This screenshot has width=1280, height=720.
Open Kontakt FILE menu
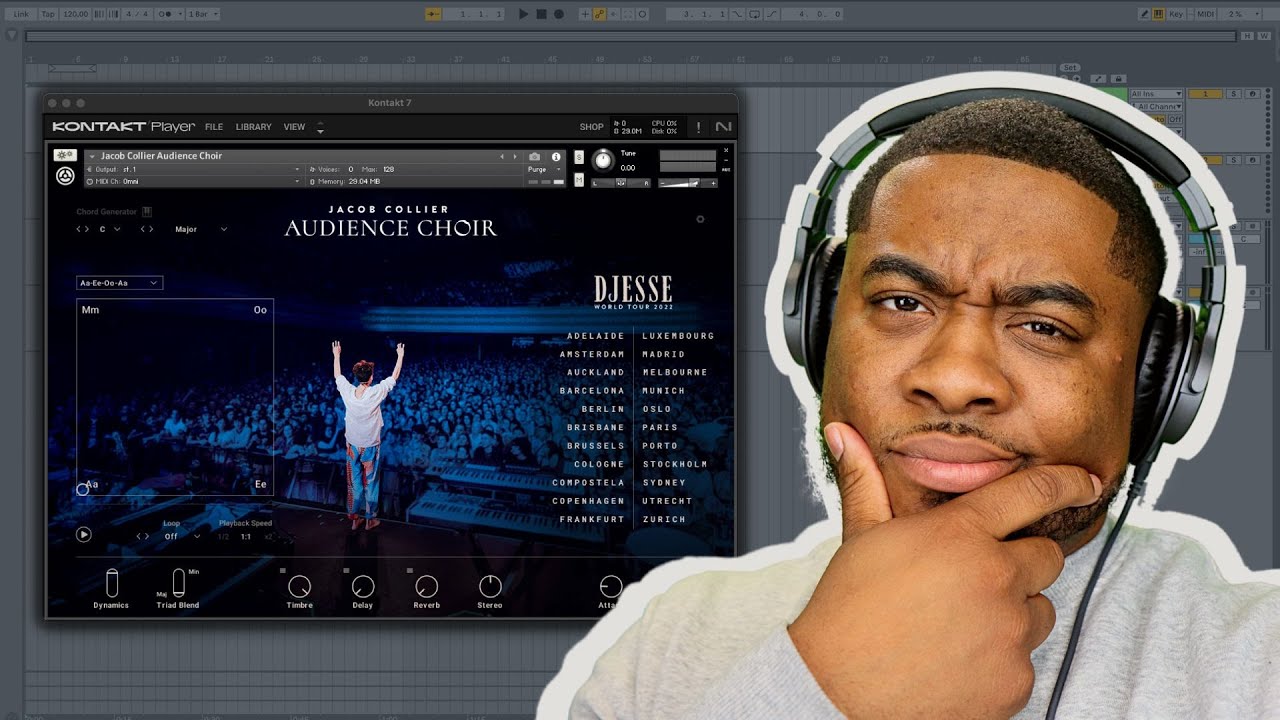tap(214, 127)
